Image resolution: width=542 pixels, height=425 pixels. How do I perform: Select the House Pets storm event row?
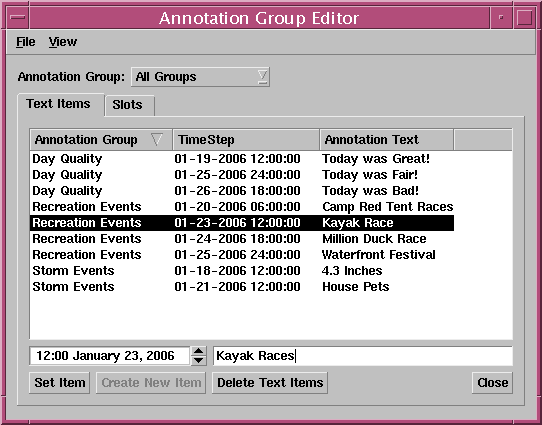(x=242, y=287)
